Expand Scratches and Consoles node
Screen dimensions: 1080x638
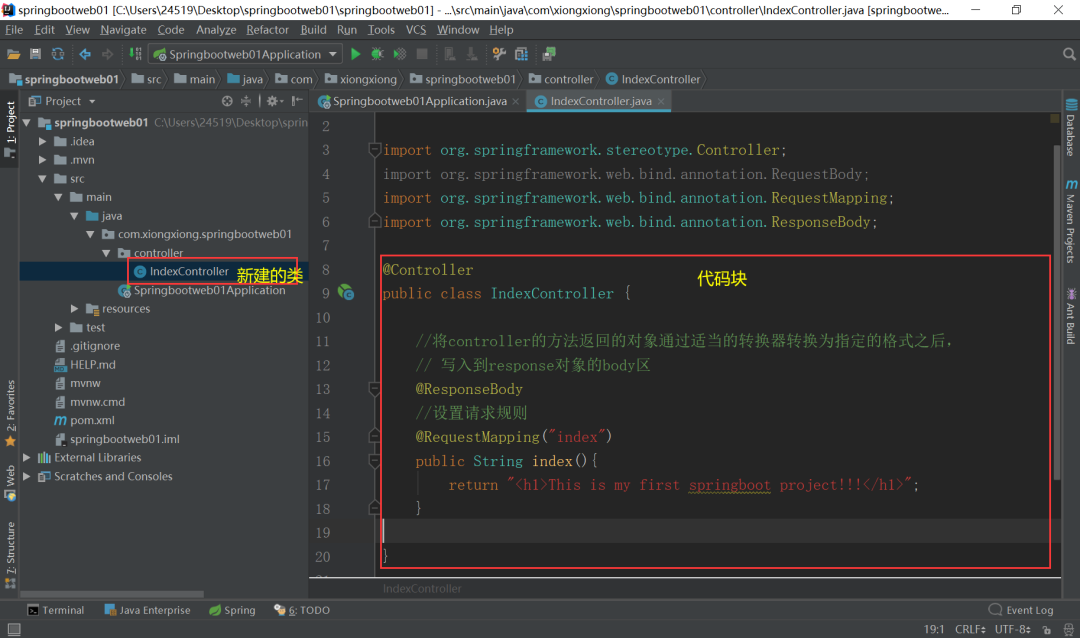(x=27, y=476)
